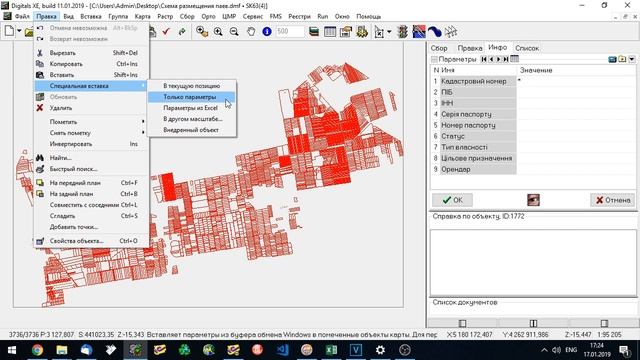Open the Файл menu
The image size is (640, 360).
(x=22, y=16)
